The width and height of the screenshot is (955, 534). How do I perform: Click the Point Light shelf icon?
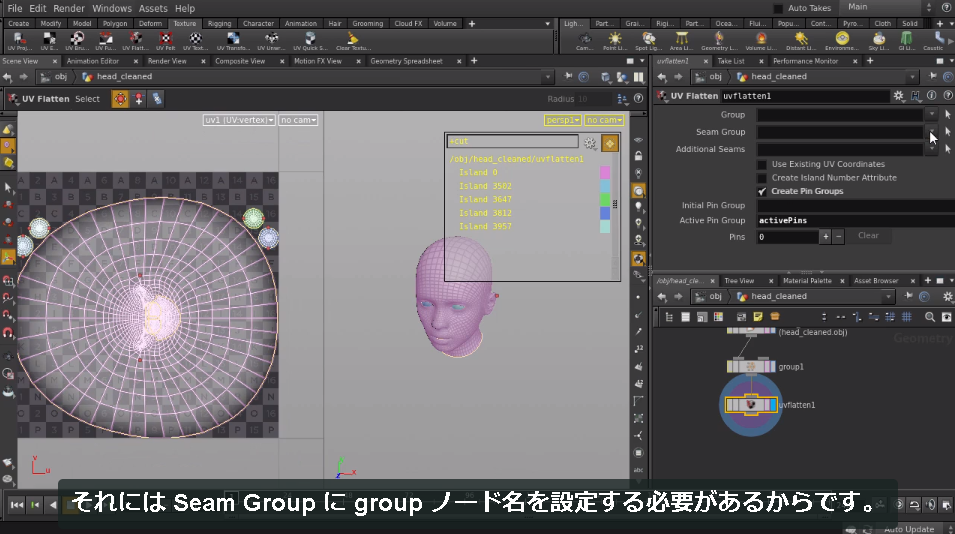point(615,41)
